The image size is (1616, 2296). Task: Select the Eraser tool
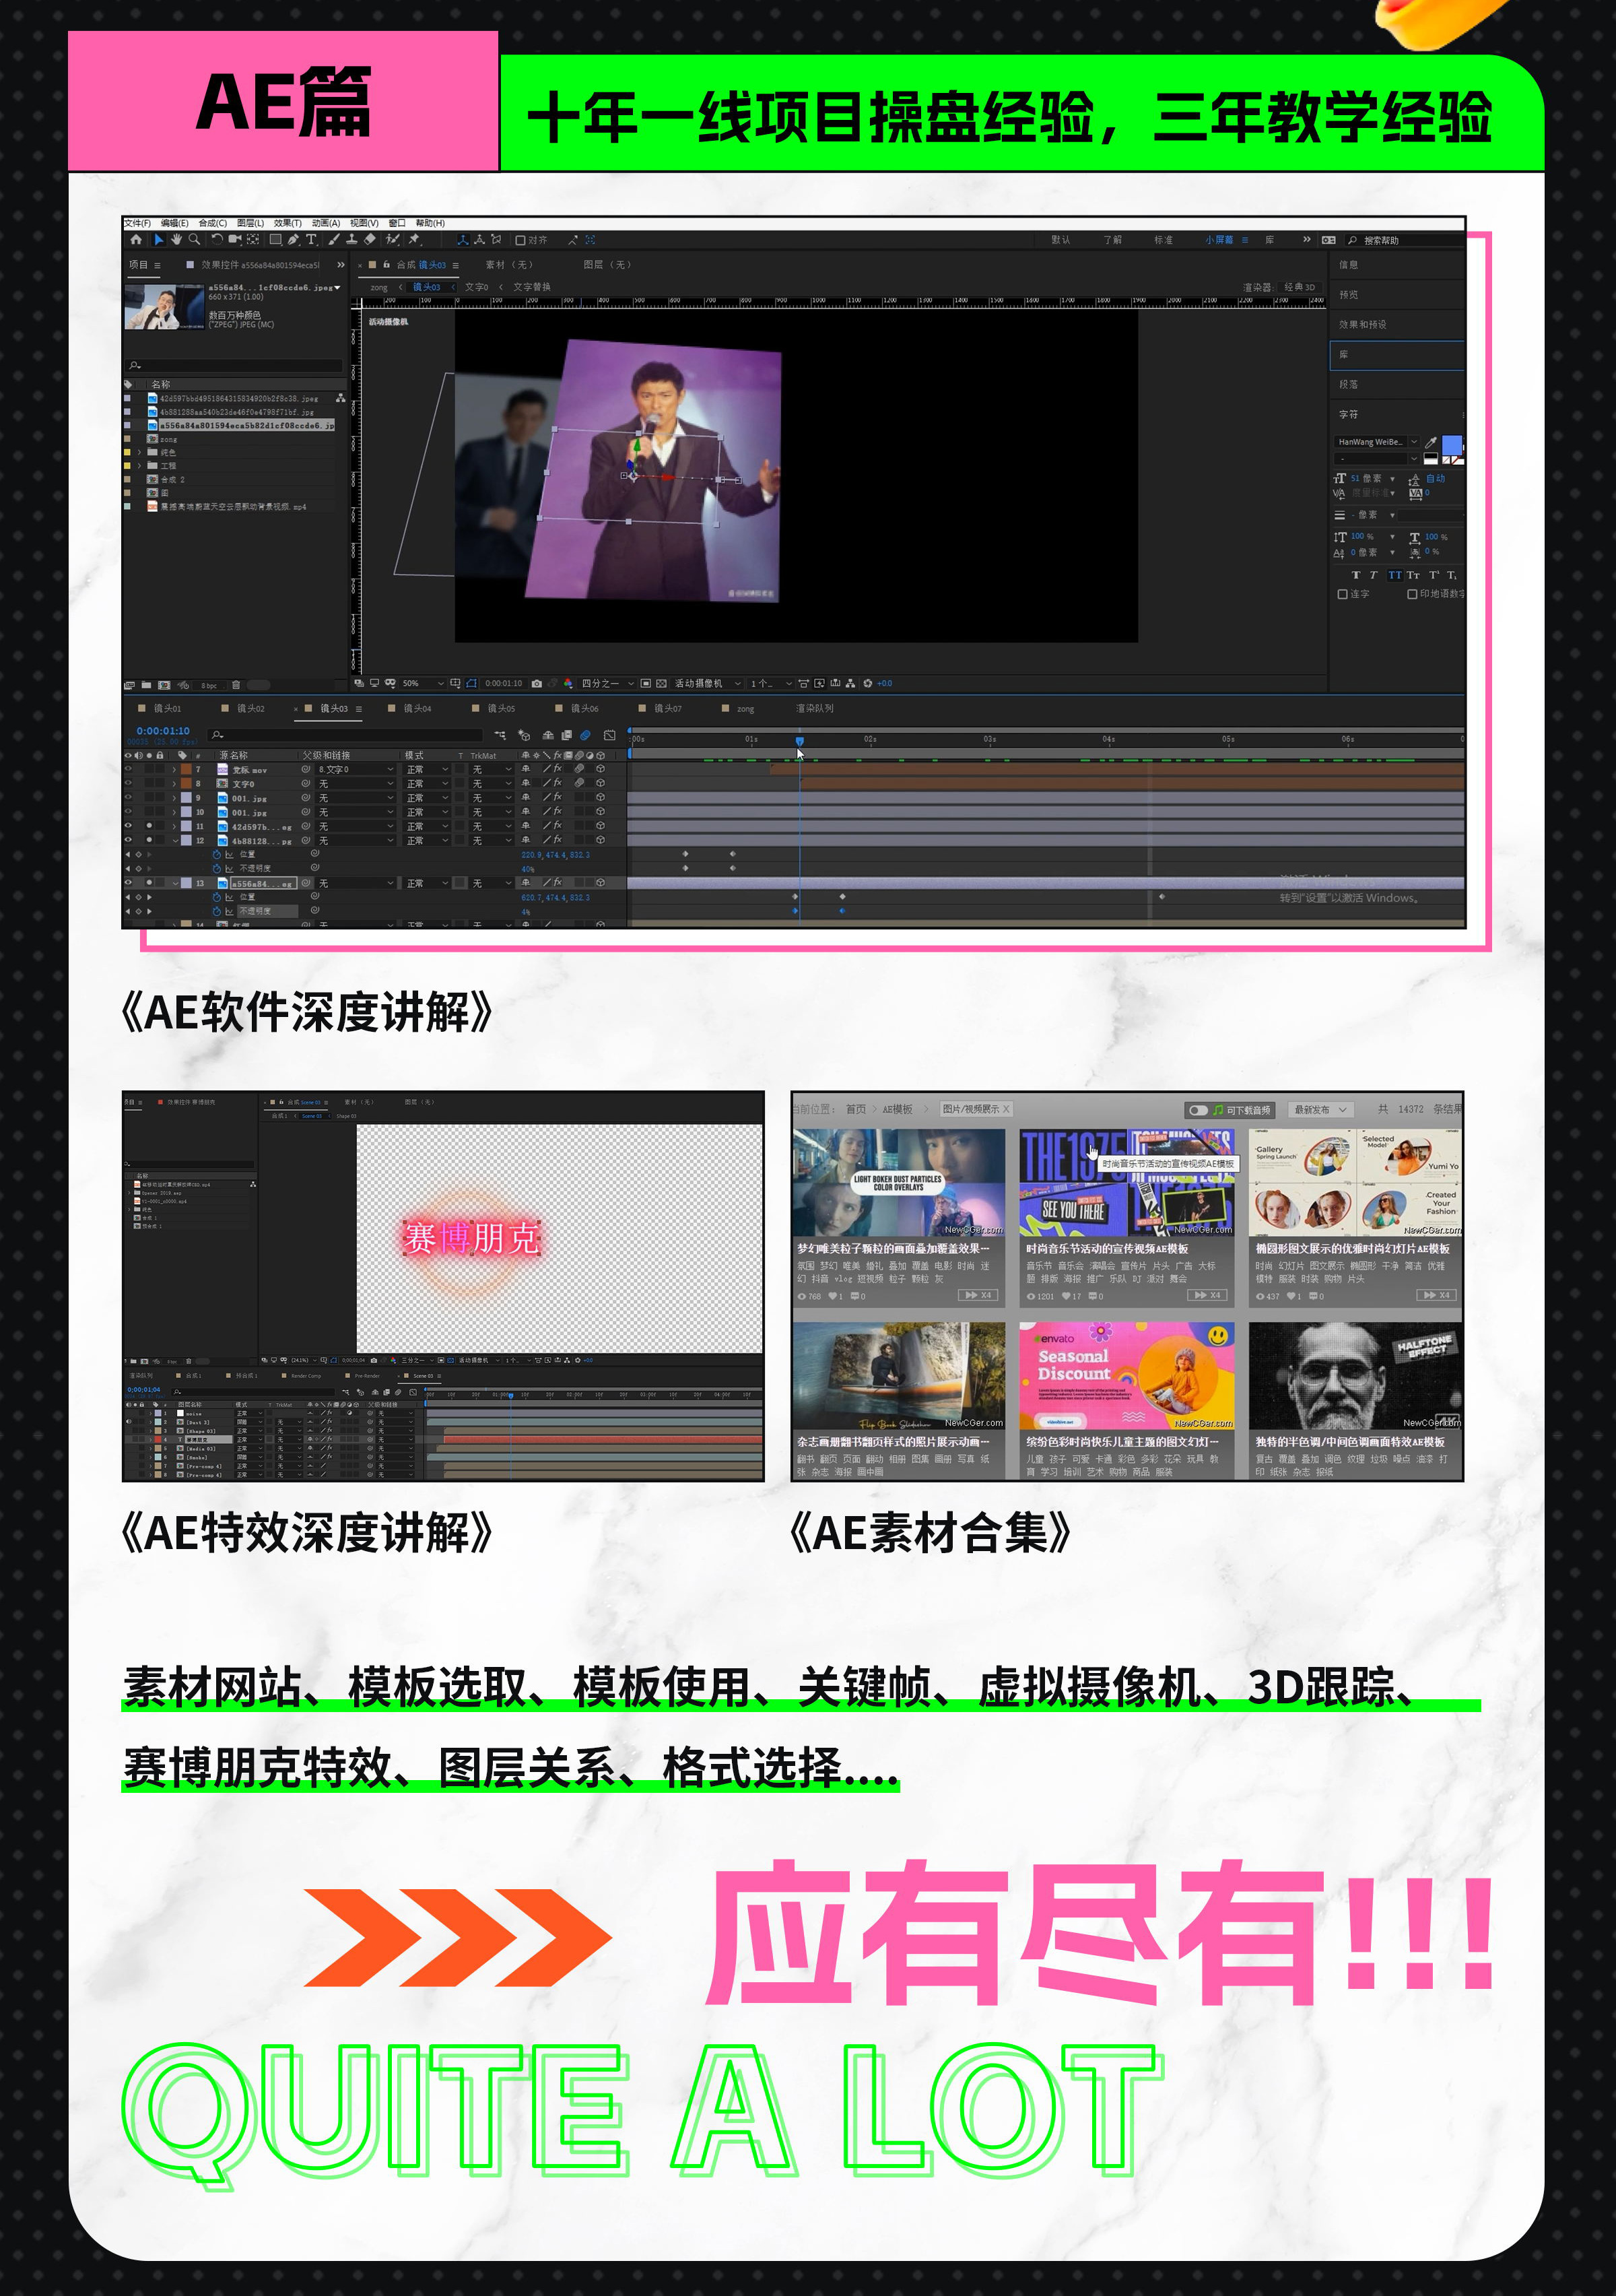[370, 240]
